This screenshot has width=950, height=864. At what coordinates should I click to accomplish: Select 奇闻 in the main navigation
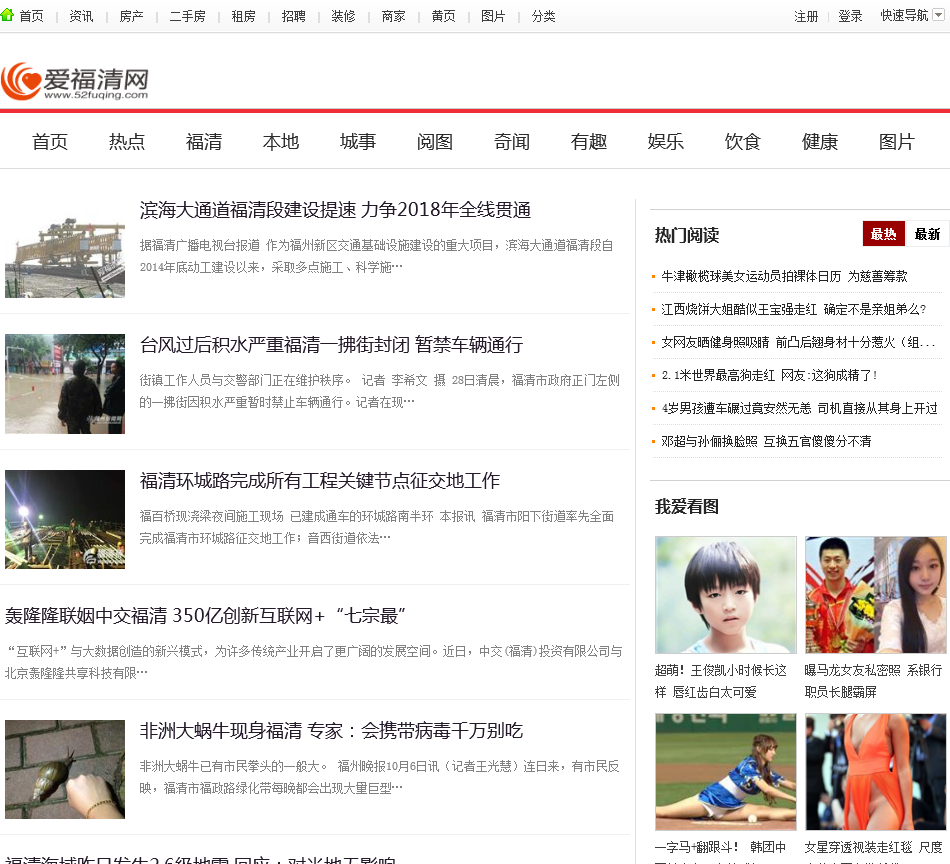(x=511, y=142)
